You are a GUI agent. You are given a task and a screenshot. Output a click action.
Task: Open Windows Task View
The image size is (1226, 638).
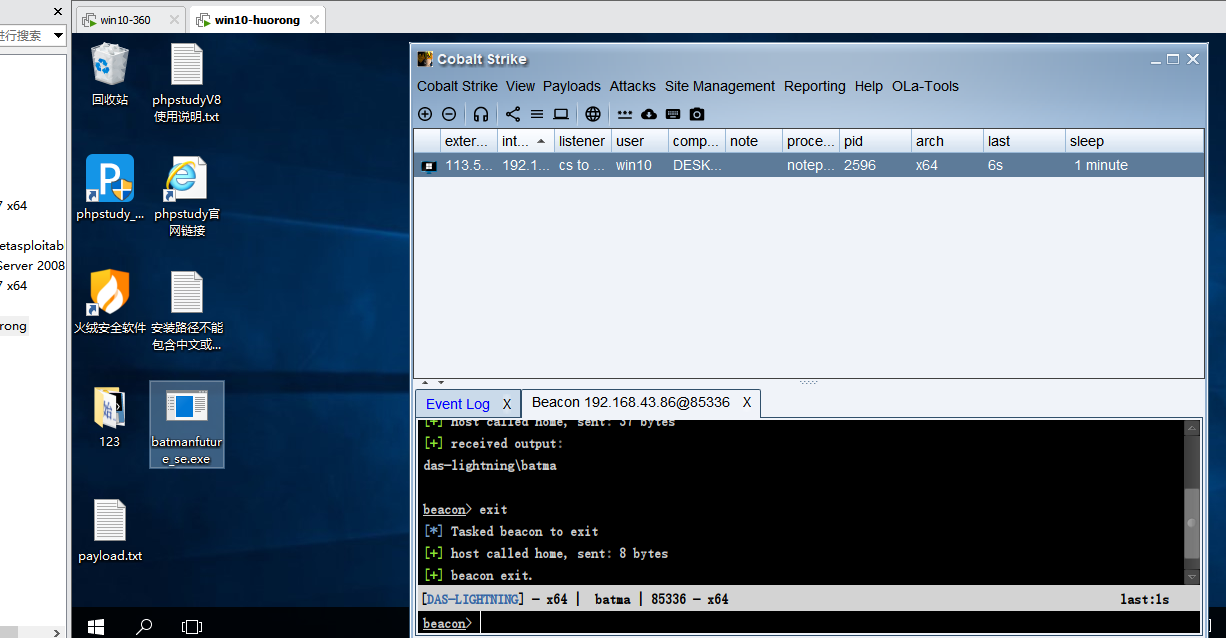click(x=192, y=627)
